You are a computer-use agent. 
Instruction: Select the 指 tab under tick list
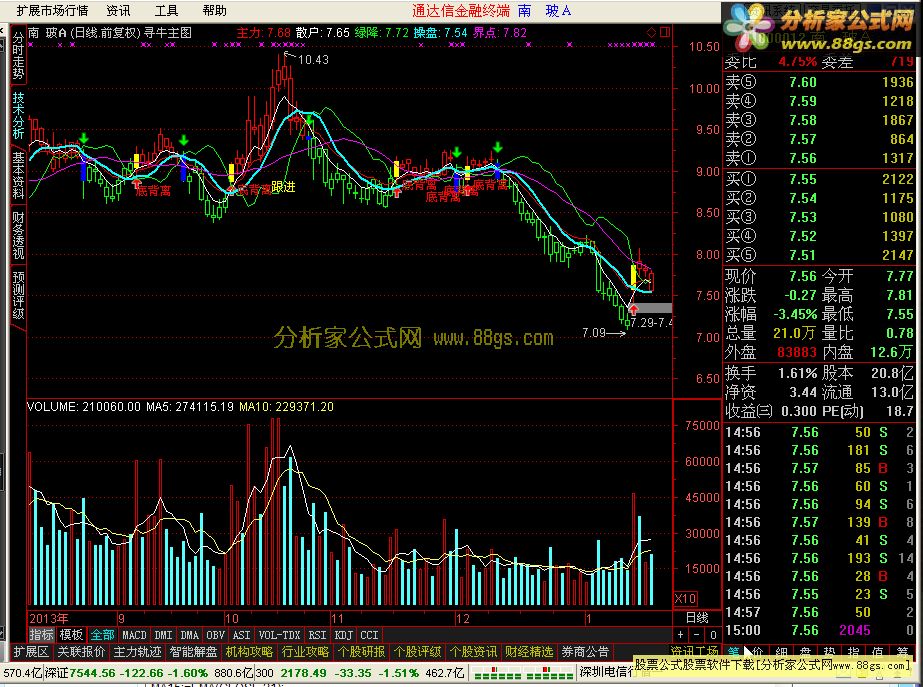[853, 652]
